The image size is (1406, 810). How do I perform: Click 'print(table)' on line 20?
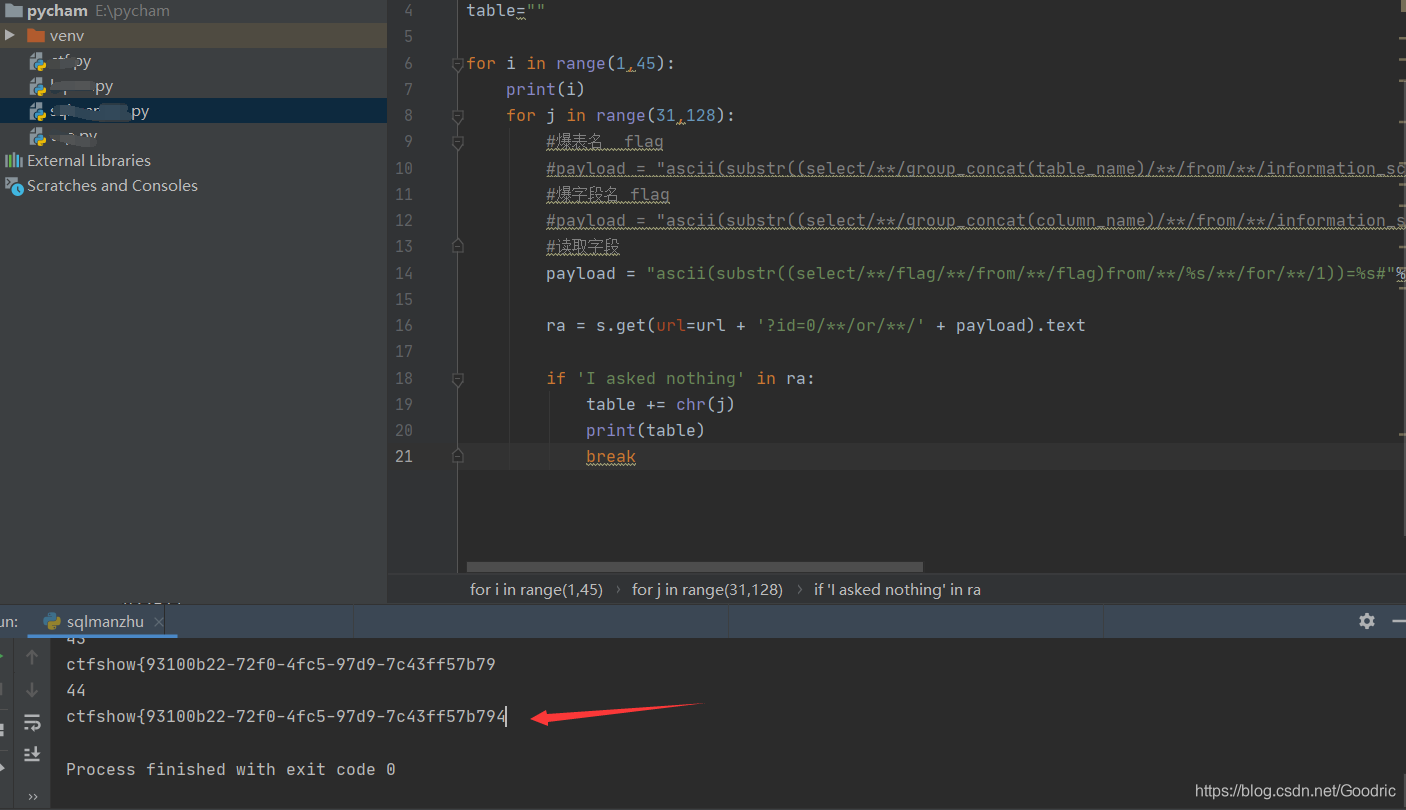[645, 430]
